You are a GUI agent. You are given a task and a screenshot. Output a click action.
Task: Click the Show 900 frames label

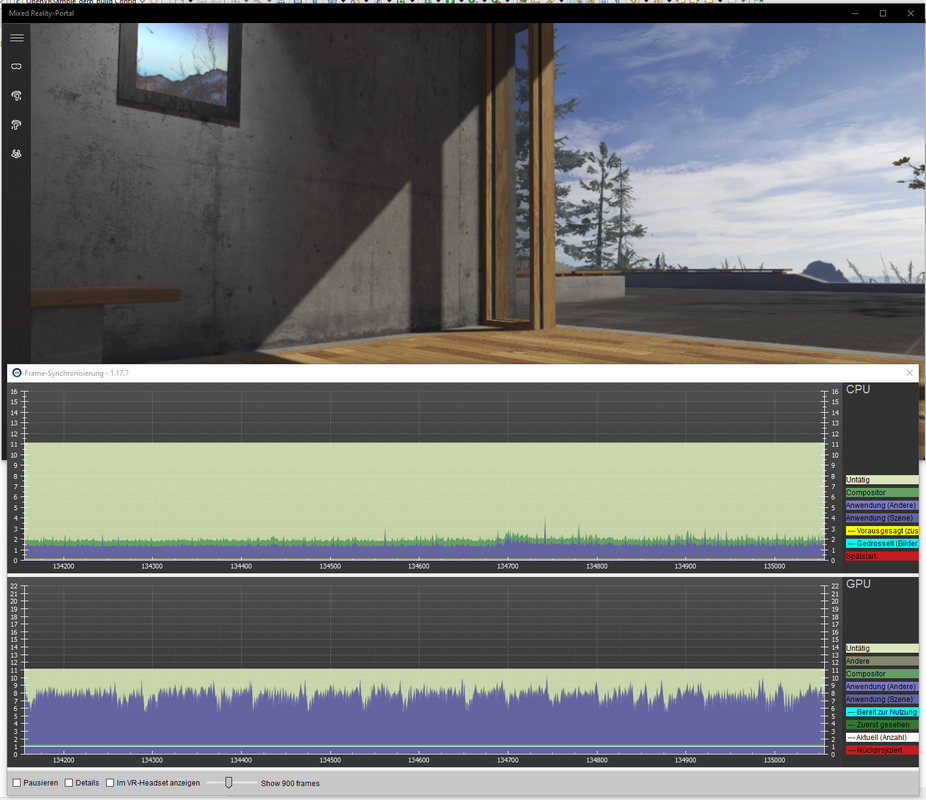(290, 783)
